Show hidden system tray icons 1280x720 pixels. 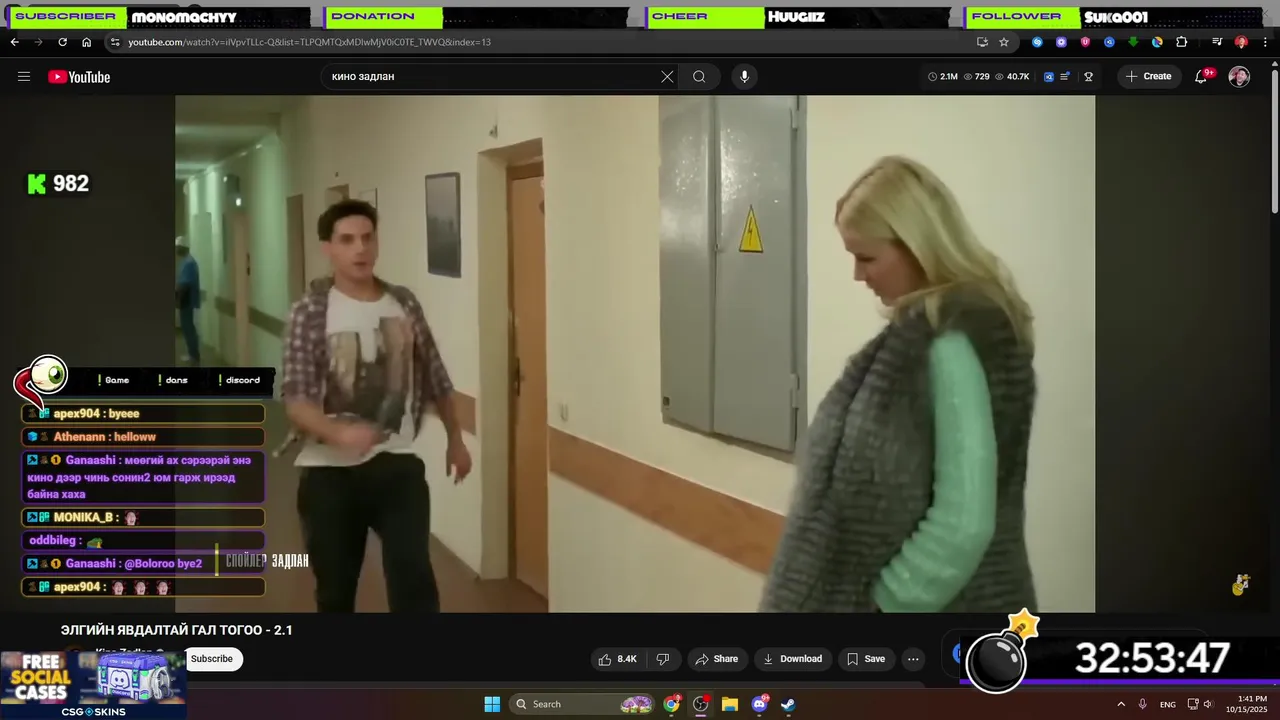tap(1120, 704)
